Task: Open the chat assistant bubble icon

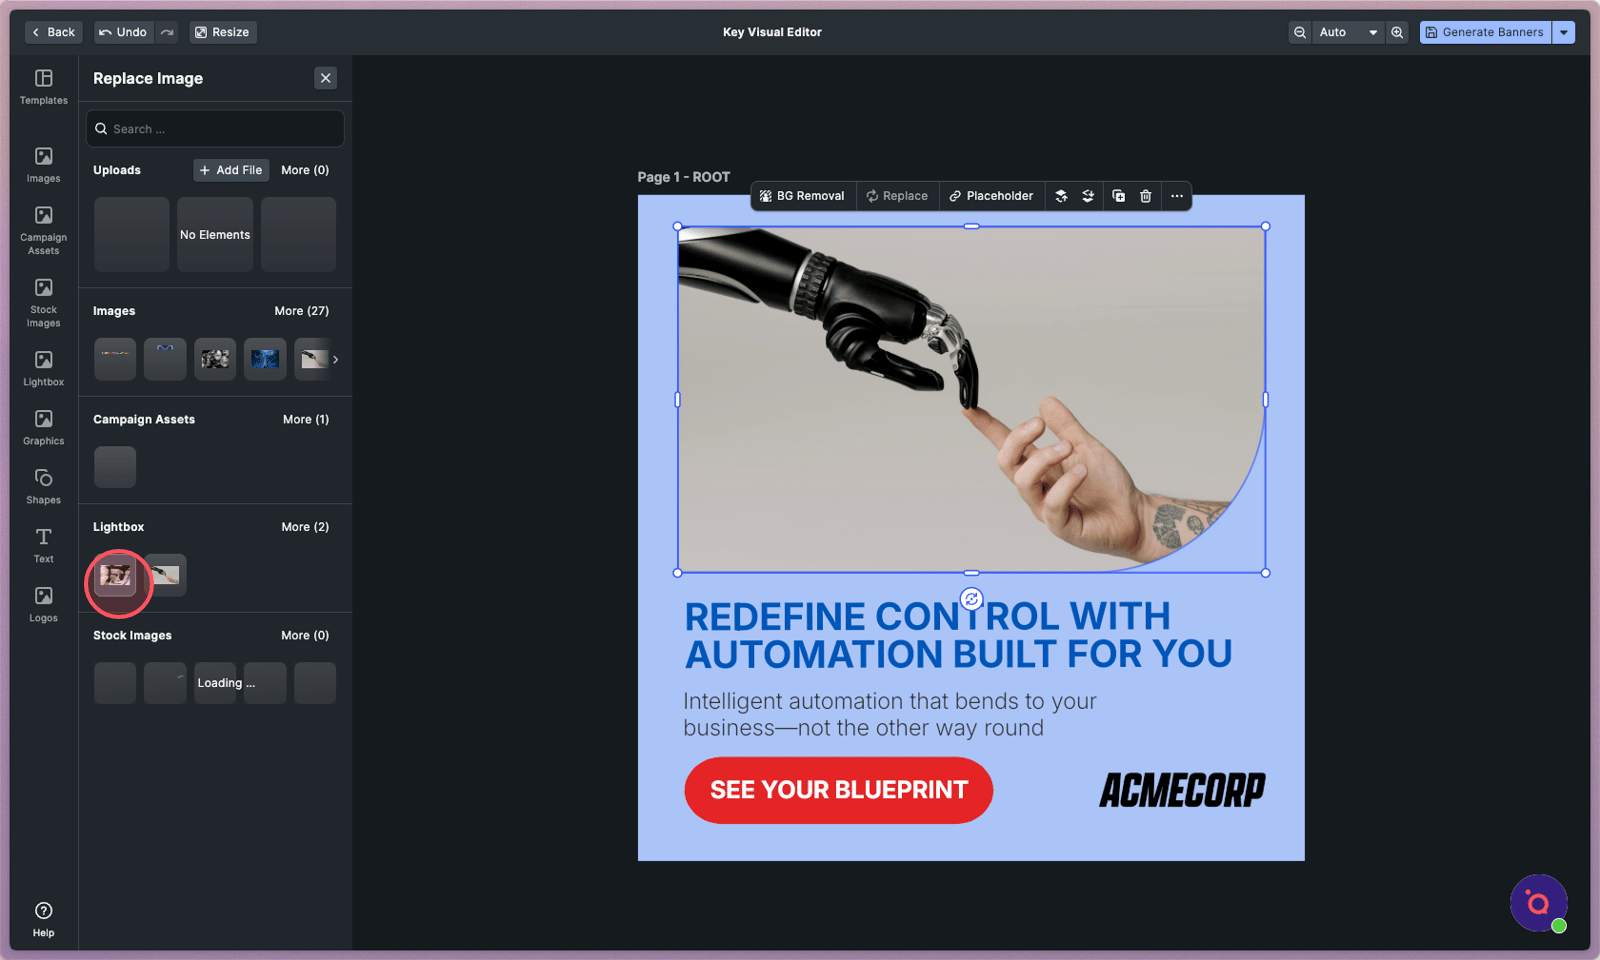Action: pos(1538,903)
